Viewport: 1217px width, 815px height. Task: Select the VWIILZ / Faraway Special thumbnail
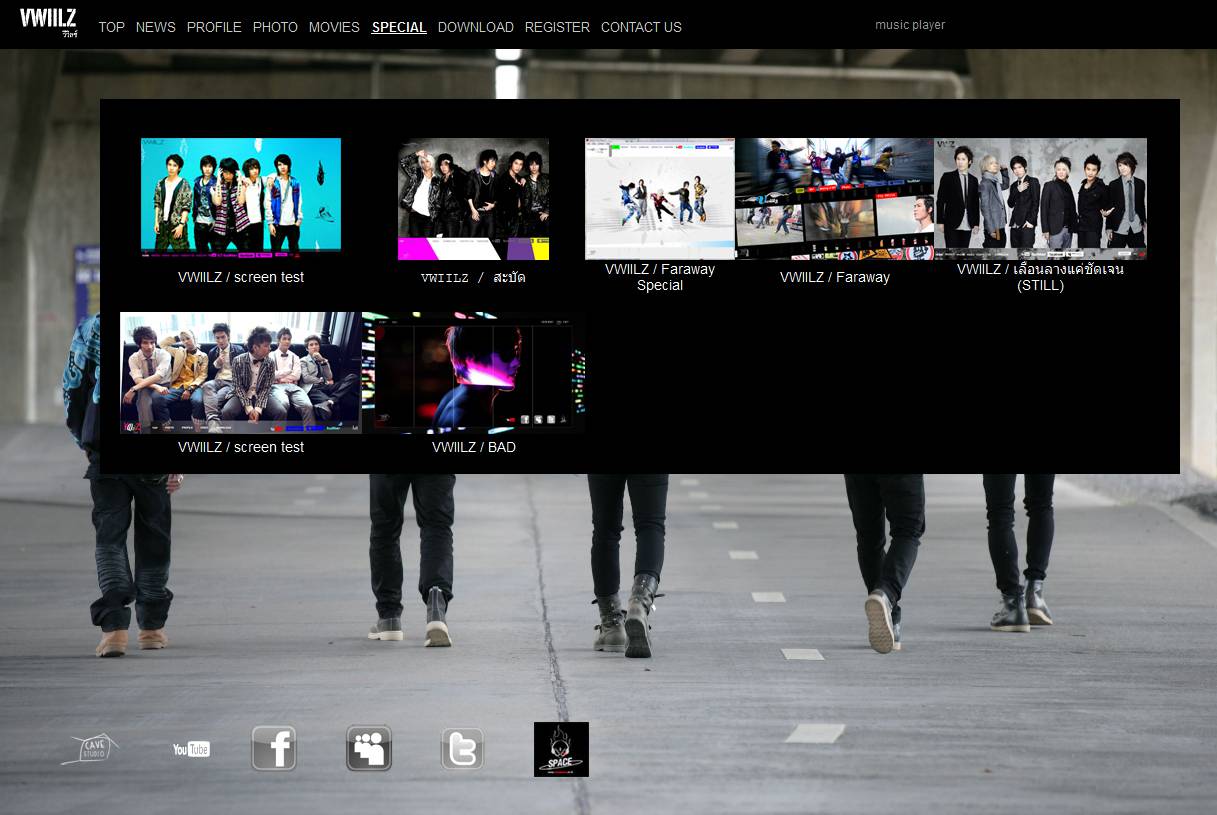[660, 198]
